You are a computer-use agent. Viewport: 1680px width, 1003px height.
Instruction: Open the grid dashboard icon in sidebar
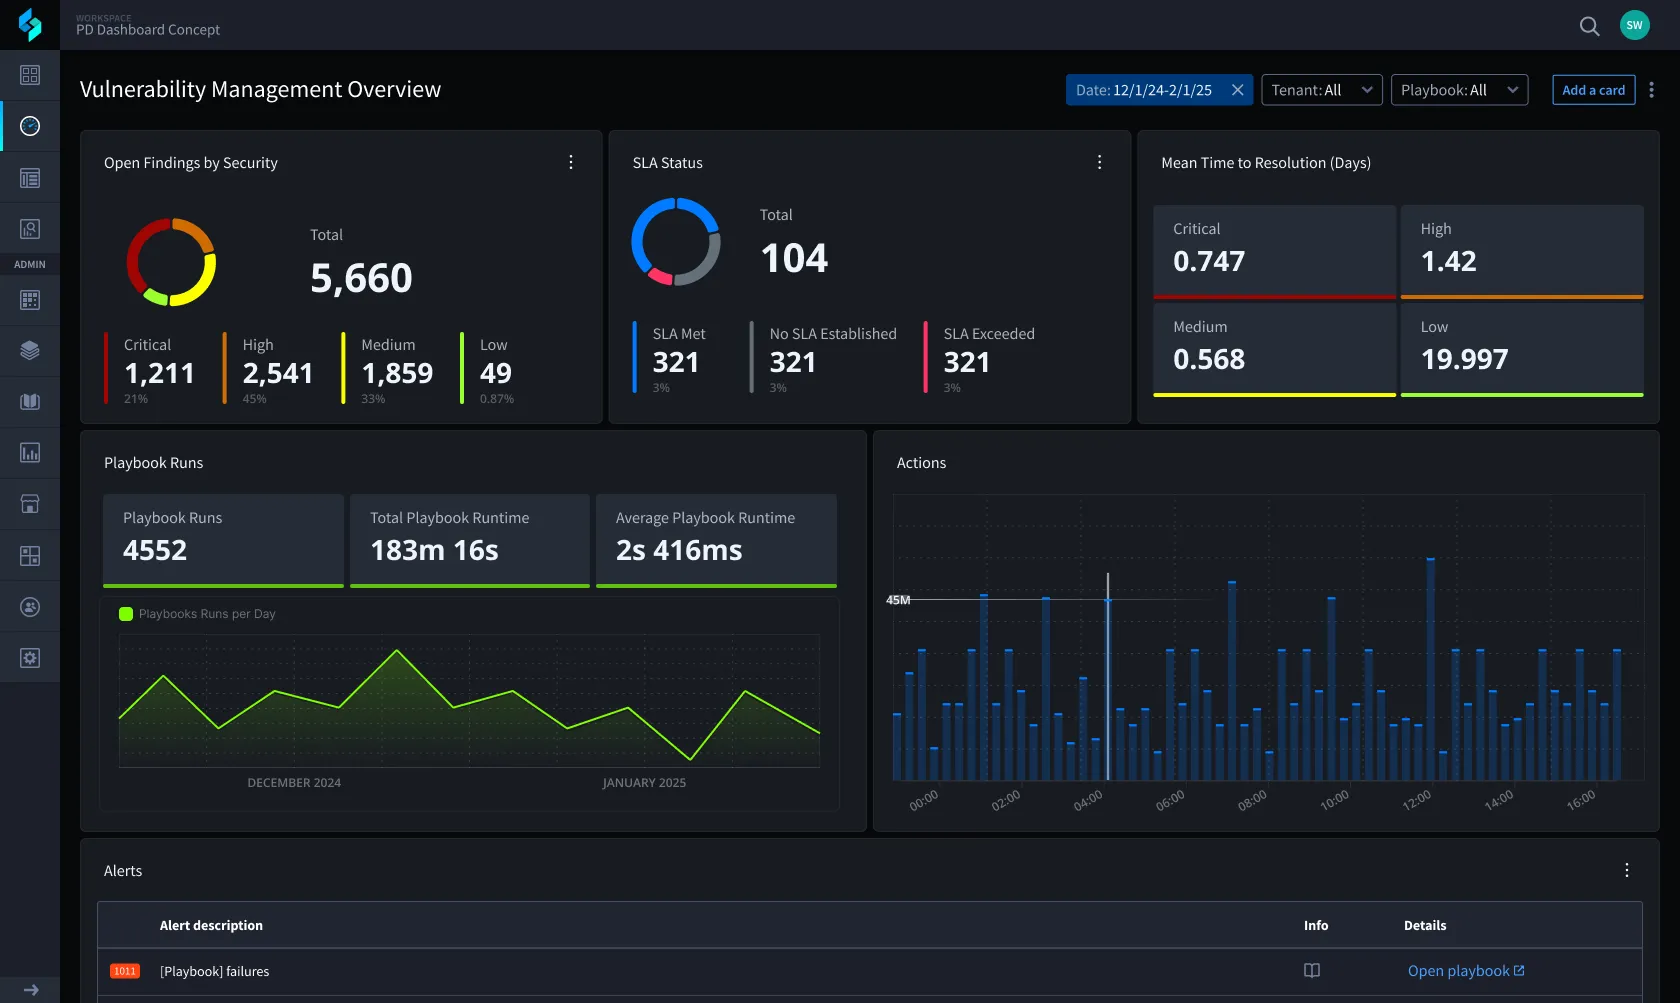coord(30,75)
